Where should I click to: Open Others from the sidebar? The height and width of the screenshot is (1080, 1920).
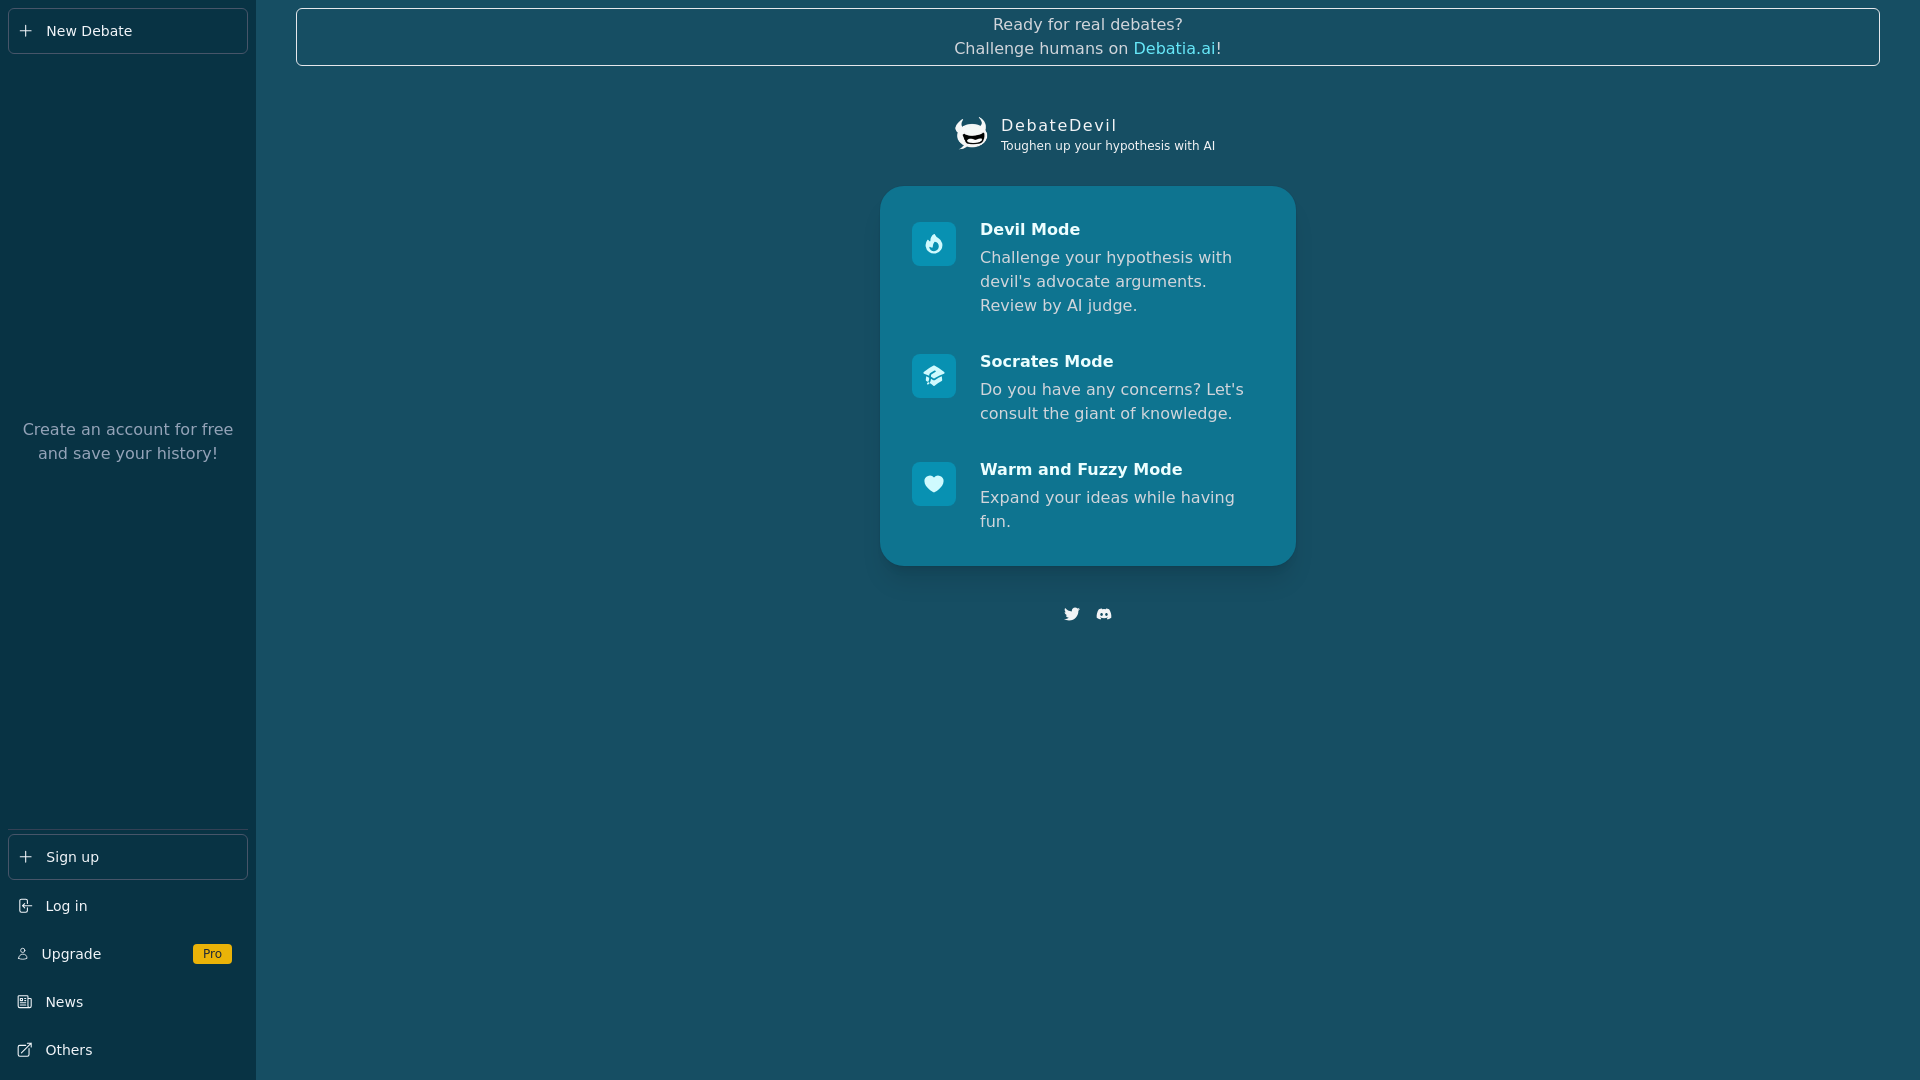click(69, 1050)
